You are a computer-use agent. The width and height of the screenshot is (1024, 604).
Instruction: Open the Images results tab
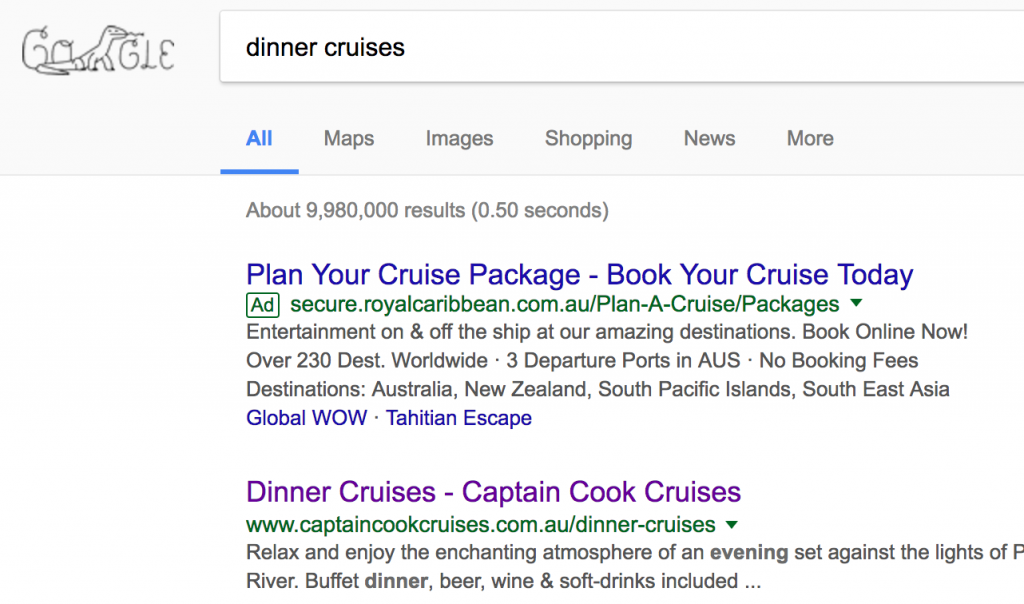[459, 139]
